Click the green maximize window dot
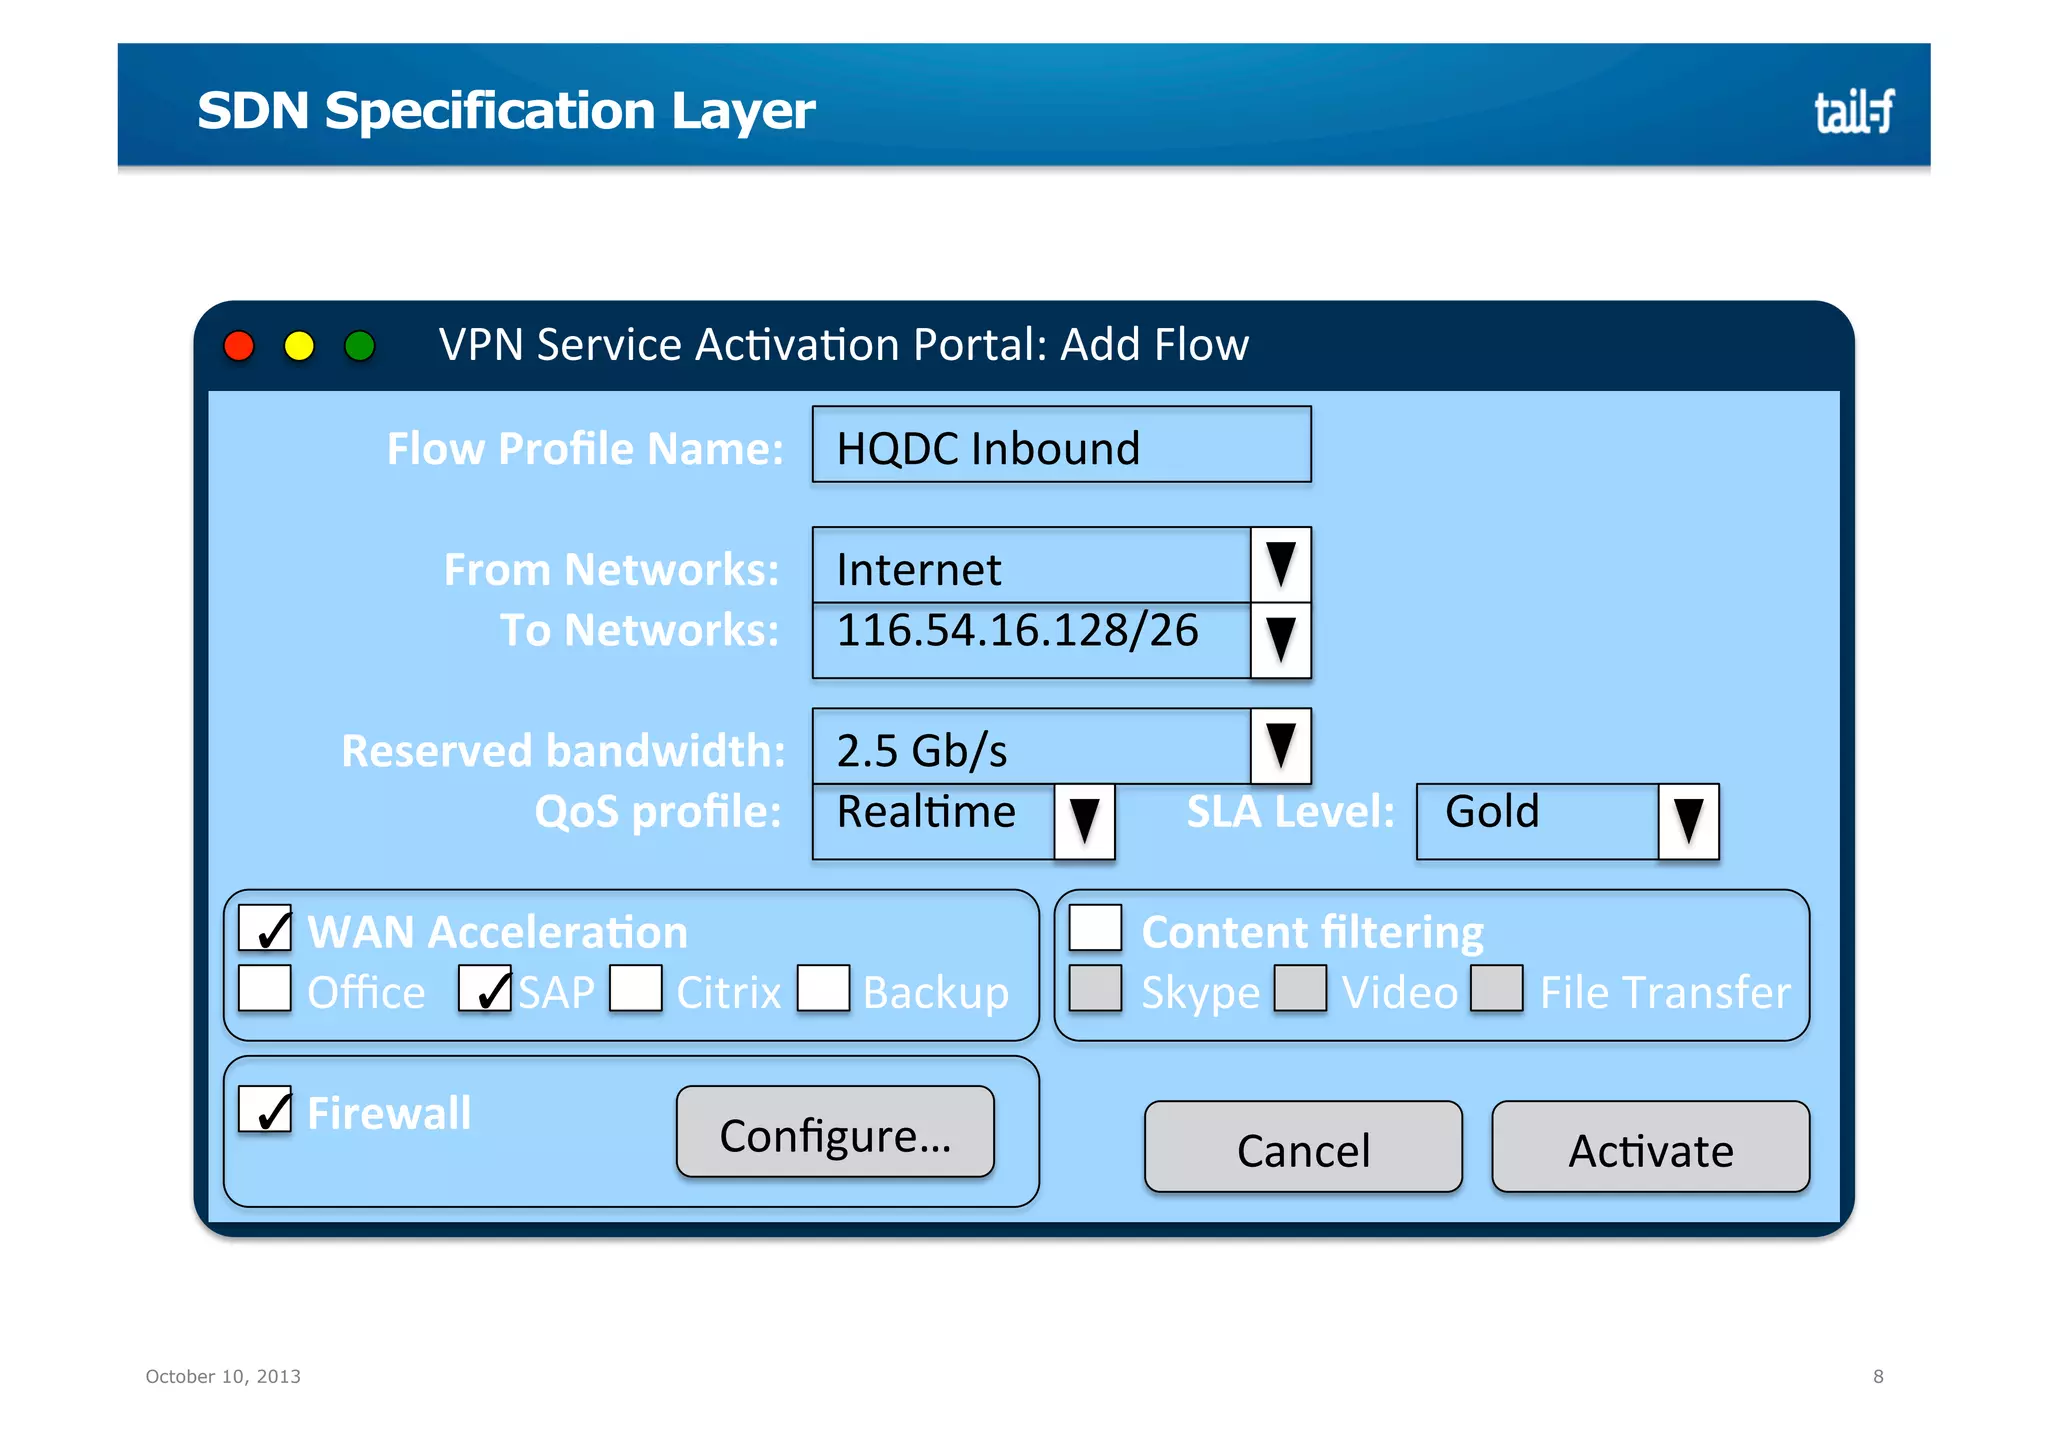This screenshot has height=1447, width=2048. [359, 346]
